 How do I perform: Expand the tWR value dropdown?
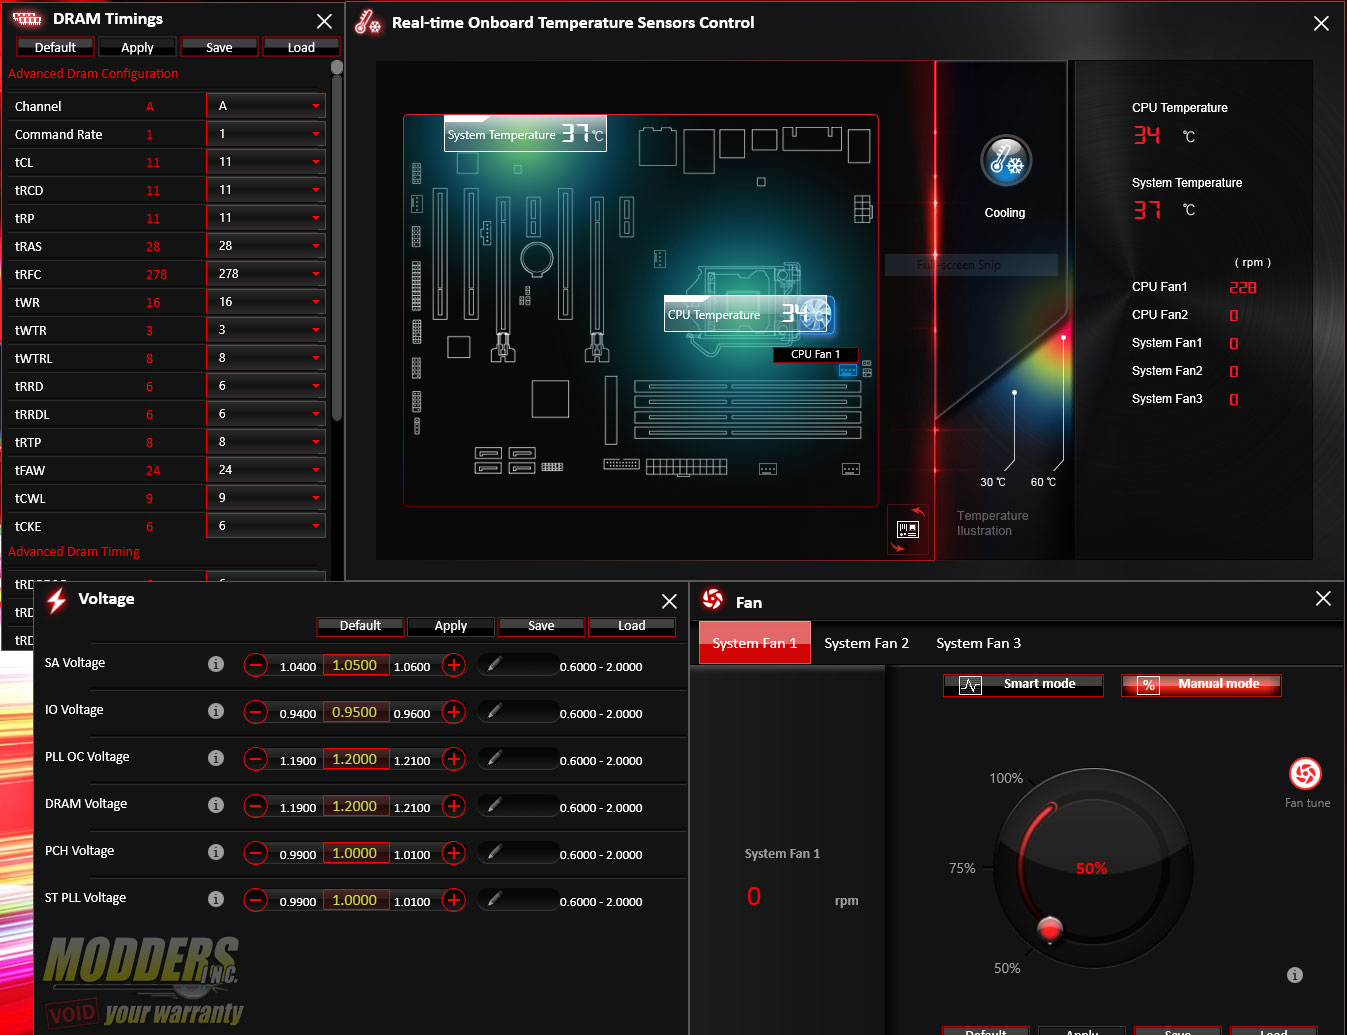click(266, 302)
